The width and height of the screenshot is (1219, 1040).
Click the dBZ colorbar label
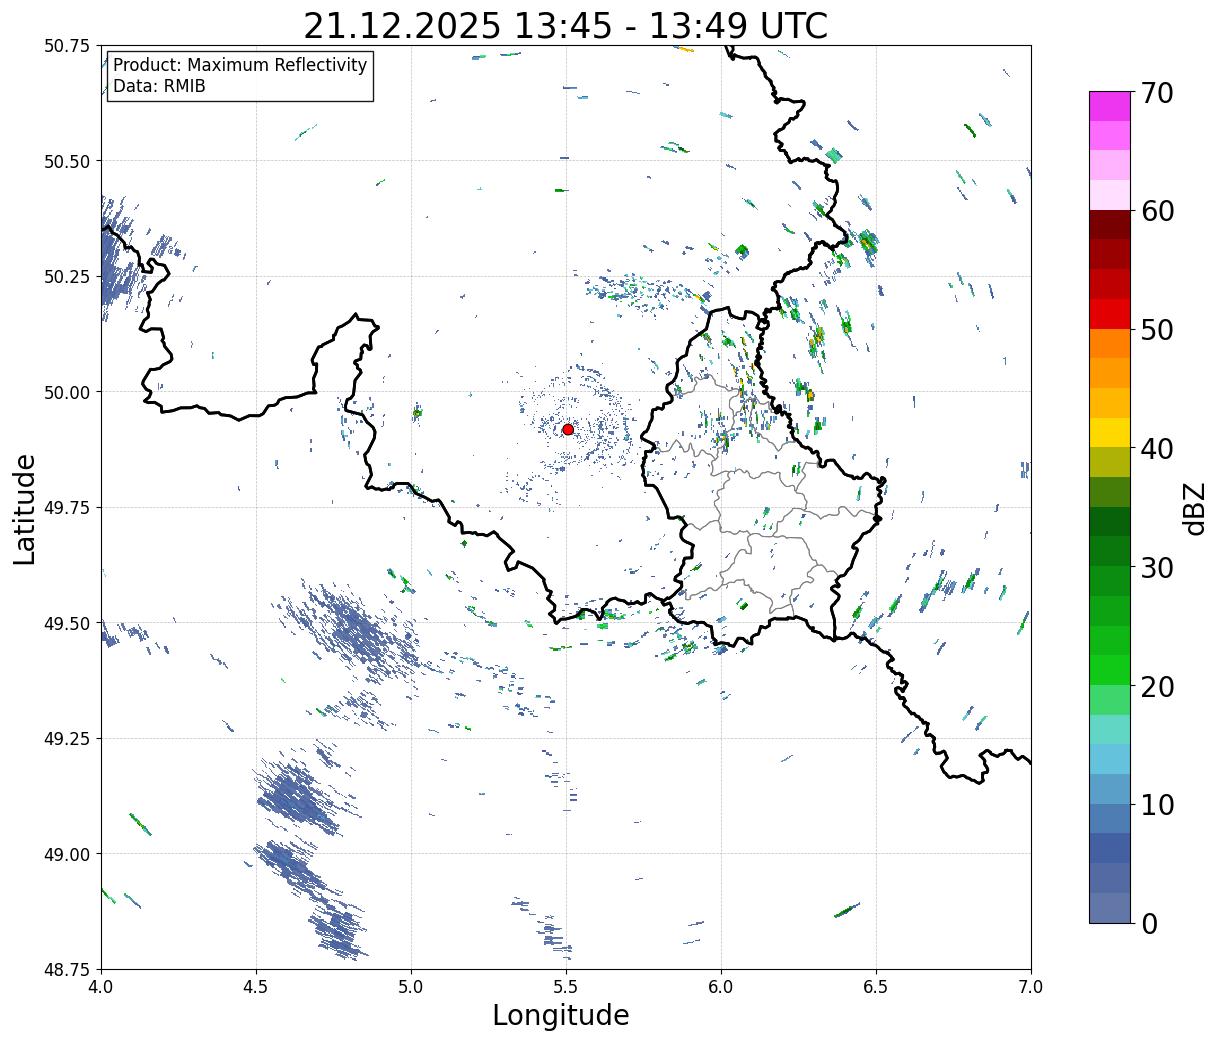point(1193,507)
